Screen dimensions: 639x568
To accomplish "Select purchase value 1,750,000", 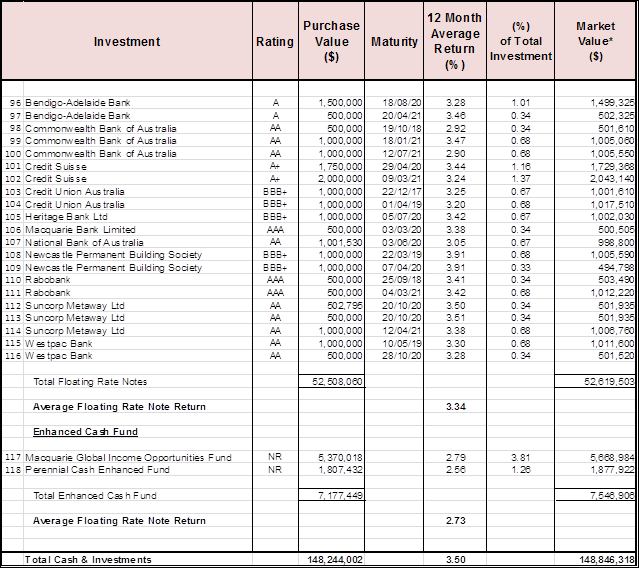I will click(x=340, y=167).
